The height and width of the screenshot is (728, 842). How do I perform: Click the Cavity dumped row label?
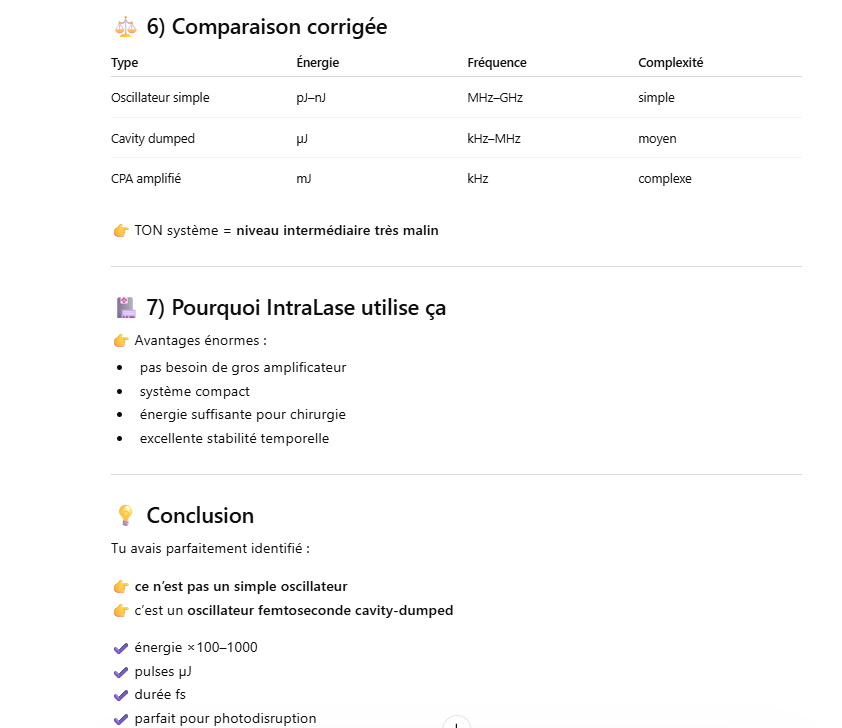[x=152, y=139]
